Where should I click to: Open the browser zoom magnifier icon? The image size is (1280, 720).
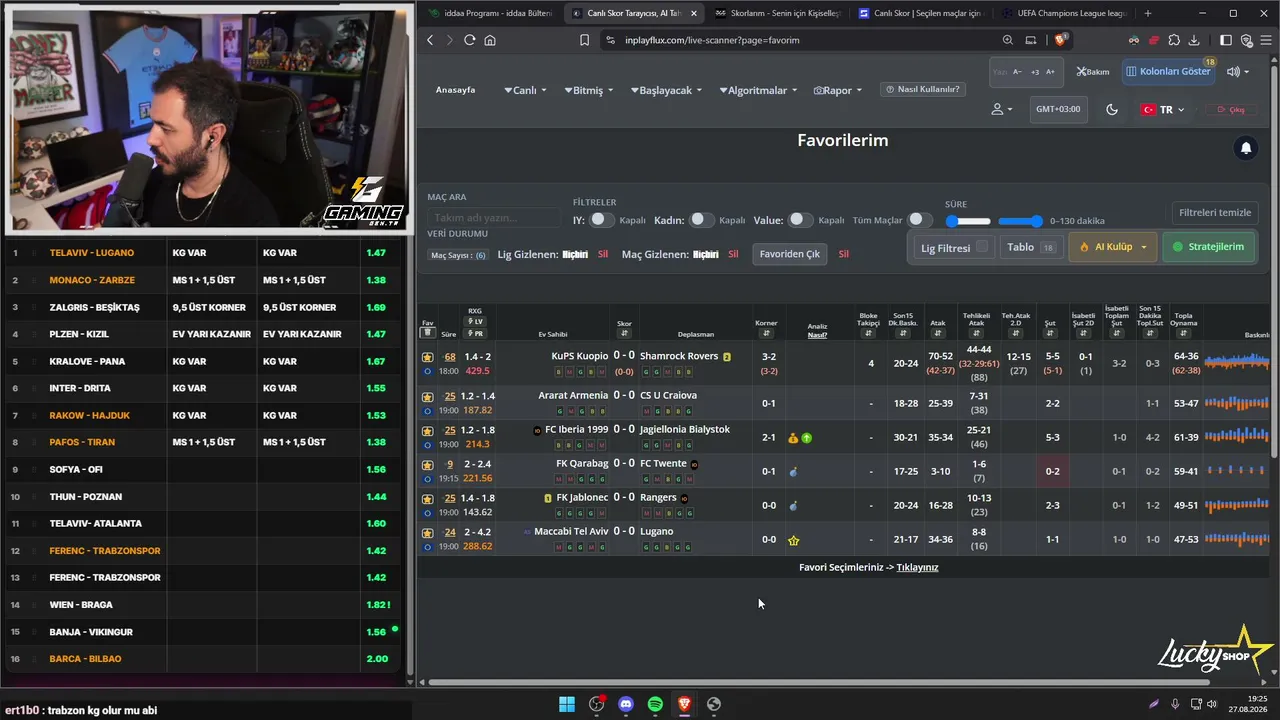pos(1008,40)
